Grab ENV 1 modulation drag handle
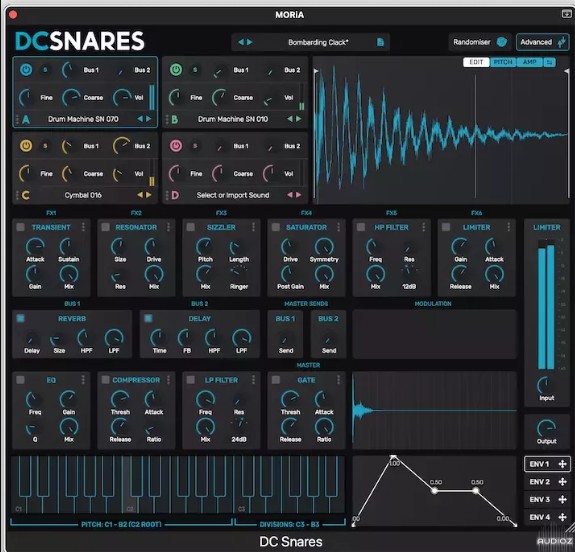Screen dimensions: 575x552 coord(562,464)
